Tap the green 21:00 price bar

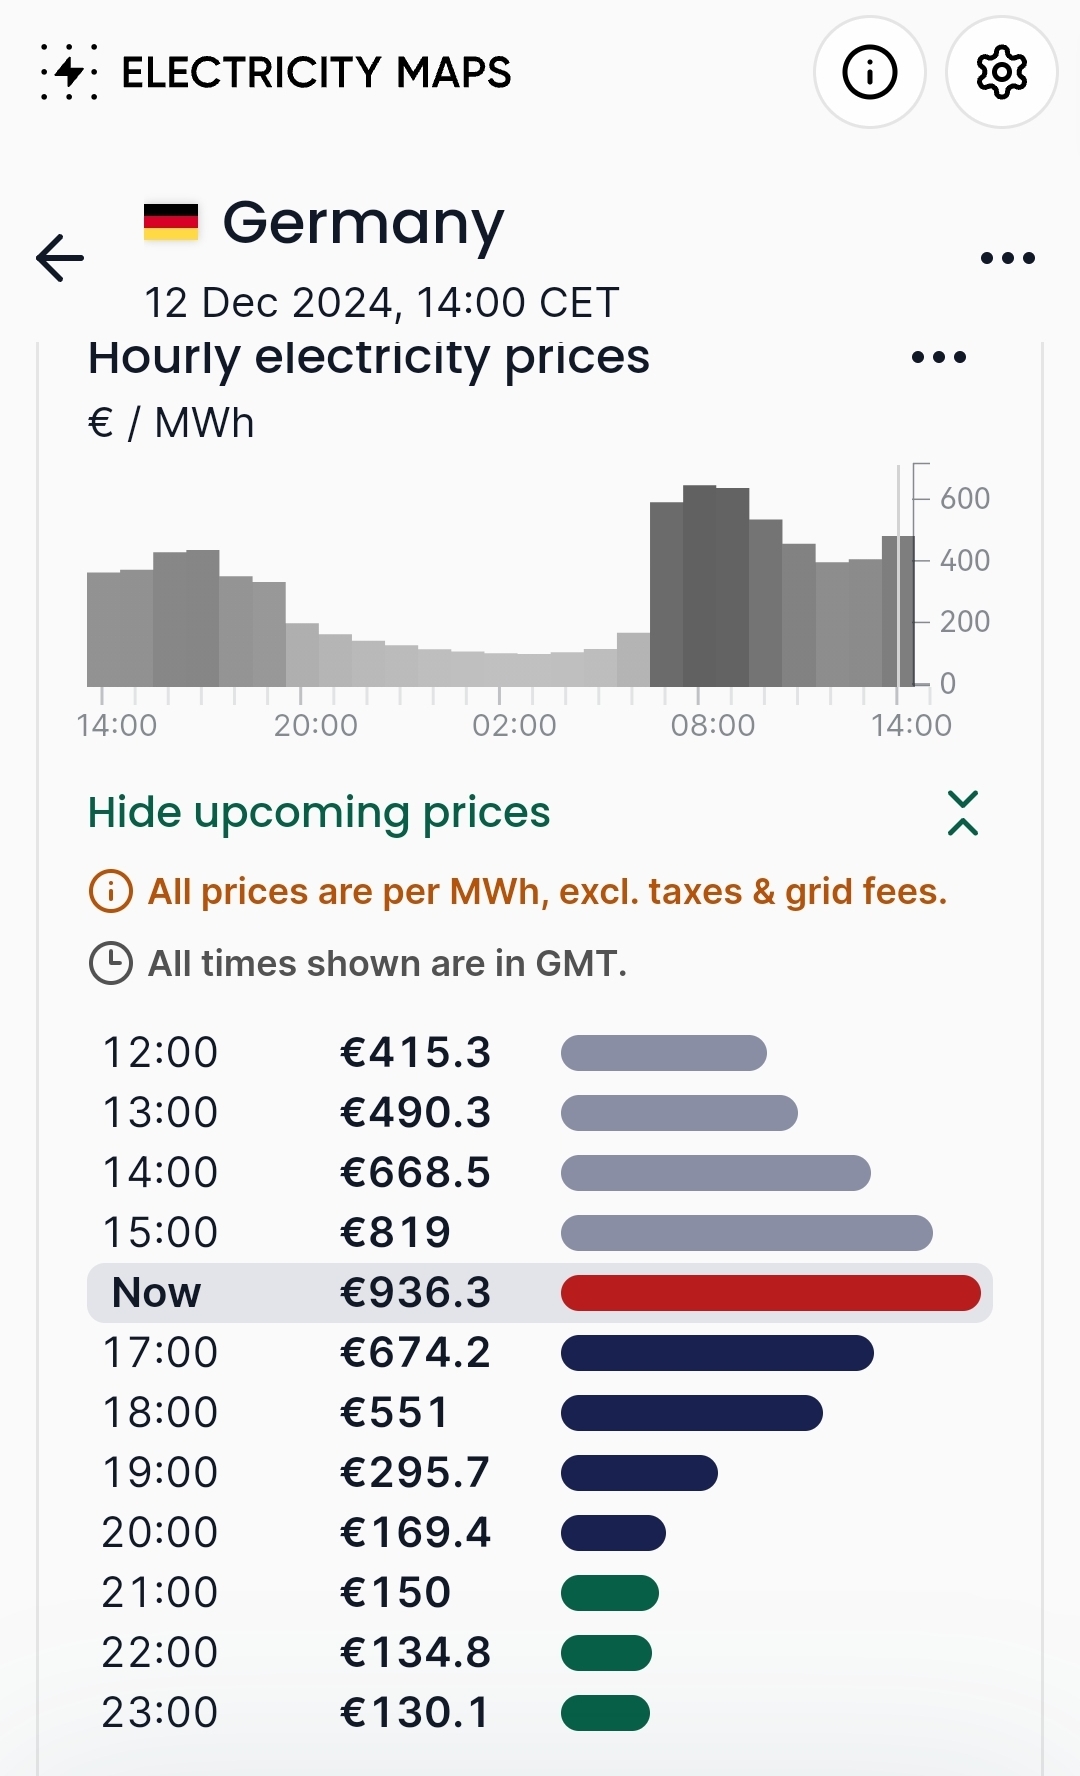point(609,1593)
